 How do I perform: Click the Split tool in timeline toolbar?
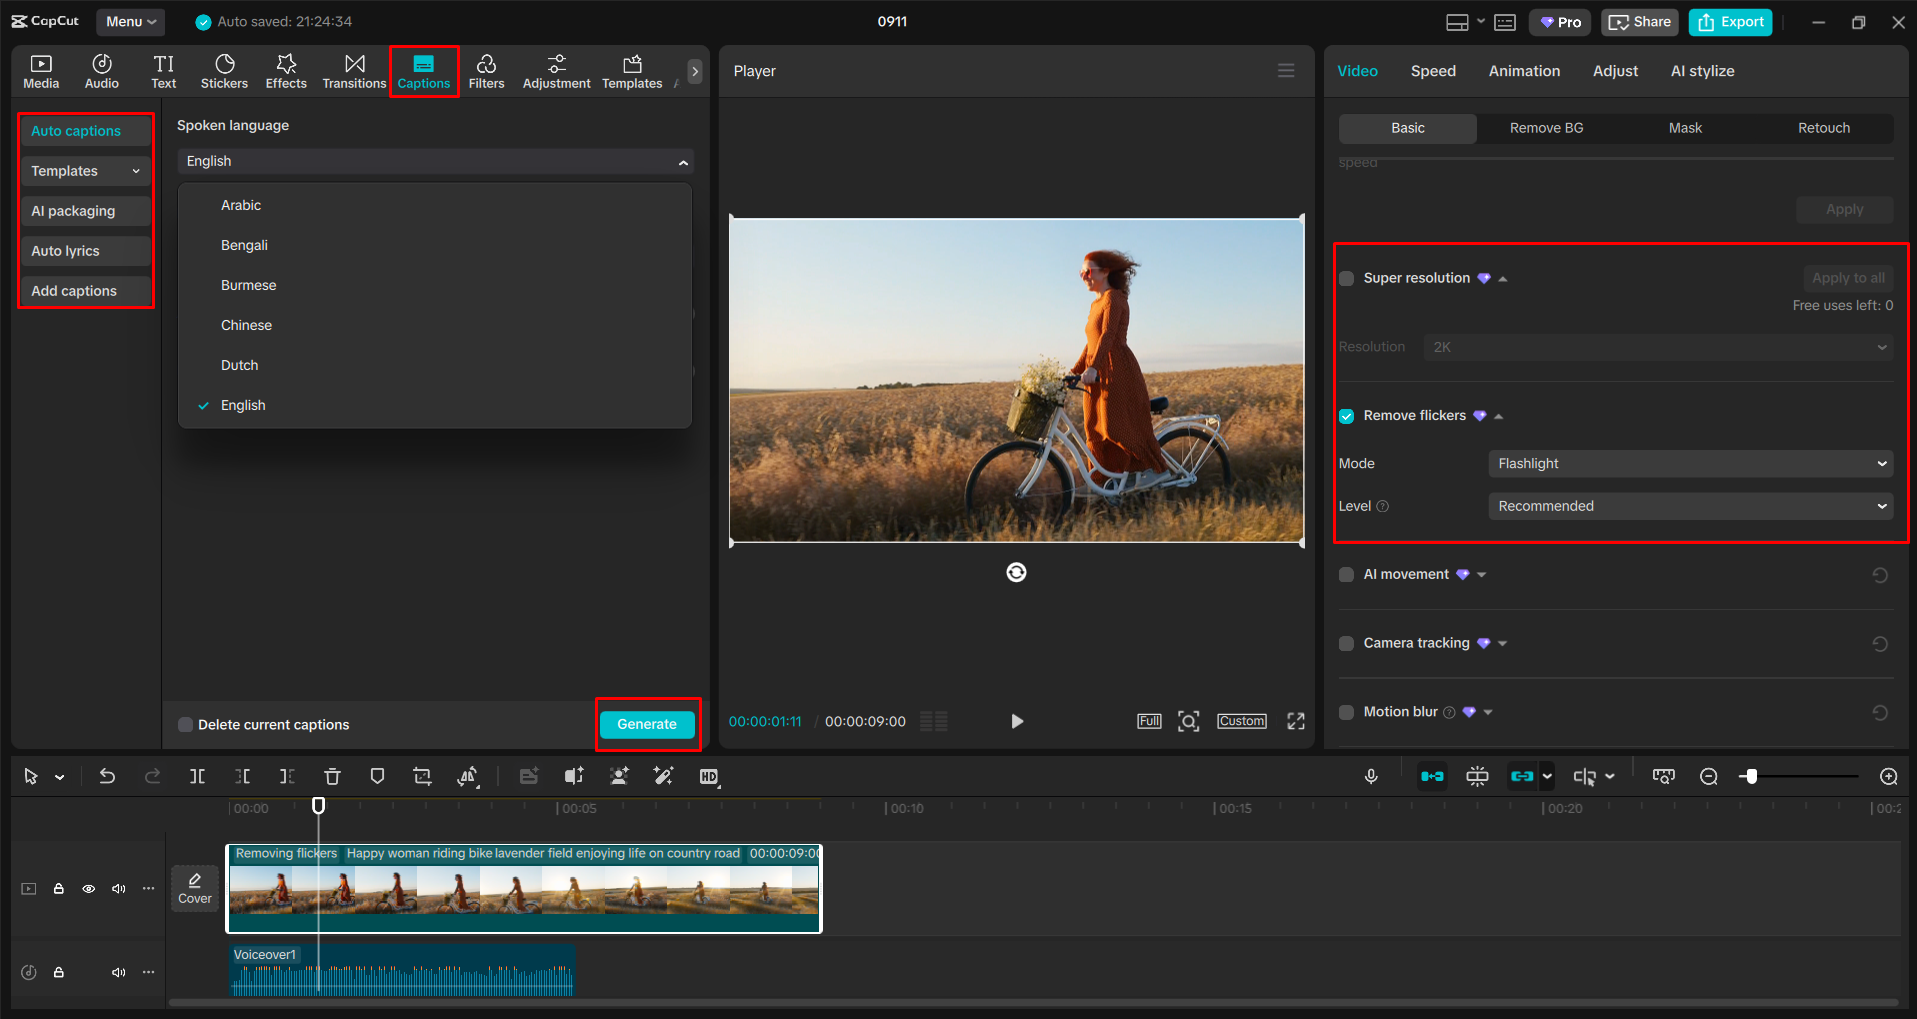[197, 776]
